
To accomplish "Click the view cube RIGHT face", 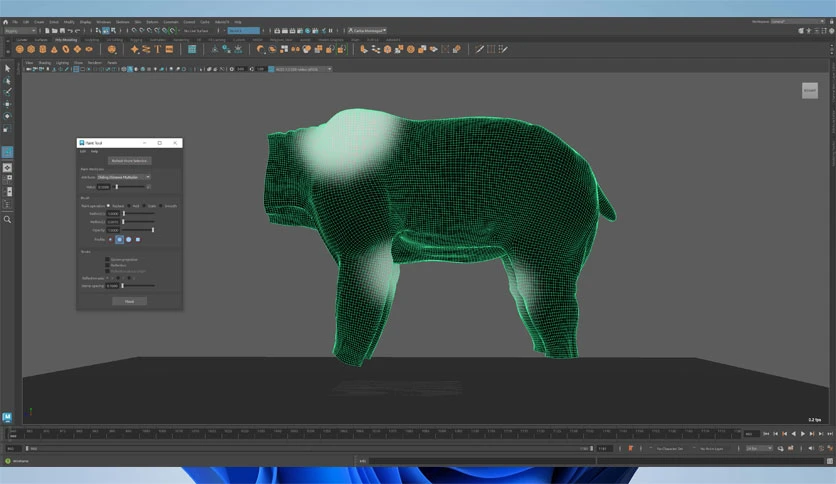I will [809, 90].
